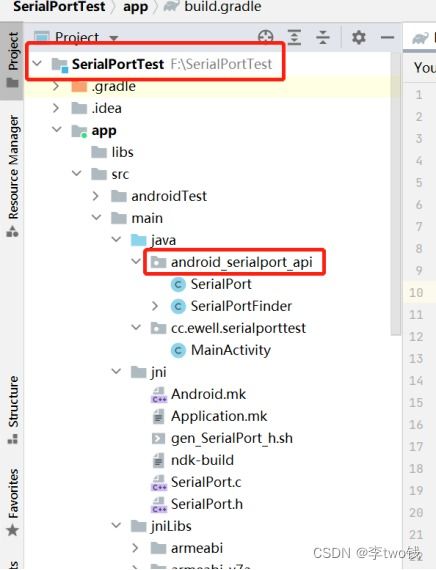Collapse the android_serialport_api package

136,261
